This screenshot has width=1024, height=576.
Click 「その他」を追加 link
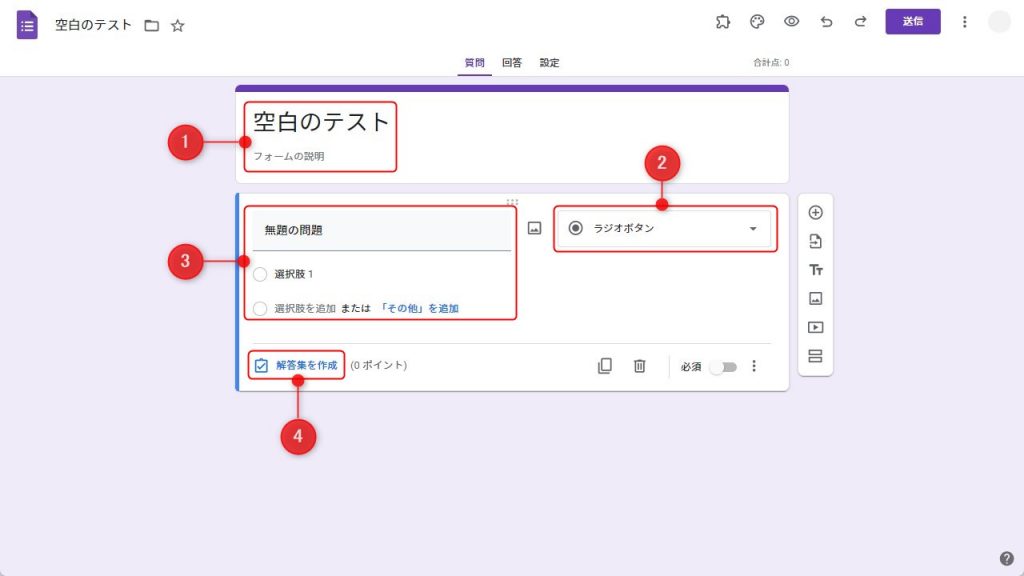(x=419, y=308)
